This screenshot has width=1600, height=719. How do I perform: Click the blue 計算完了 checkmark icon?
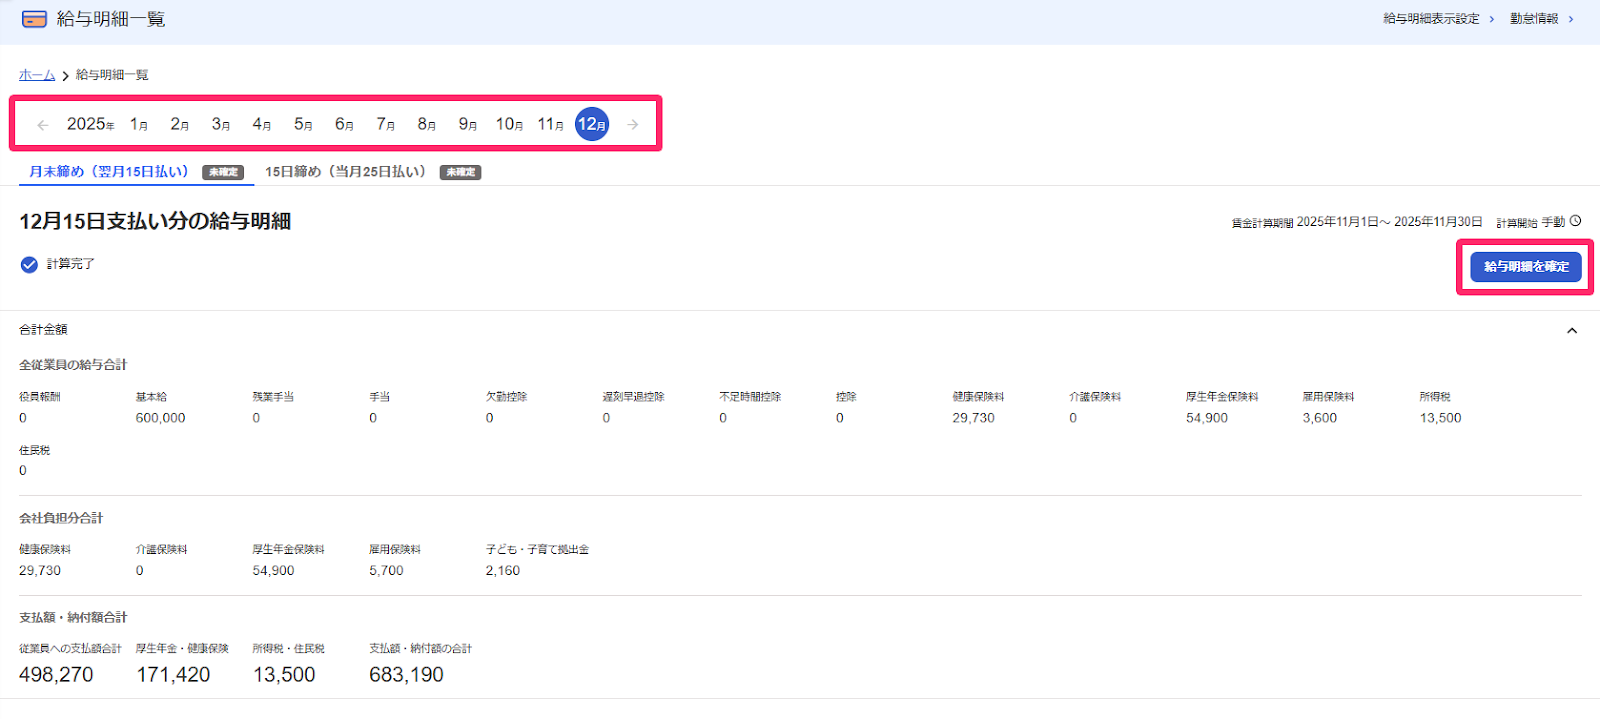pyautogui.click(x=29, y=264)
